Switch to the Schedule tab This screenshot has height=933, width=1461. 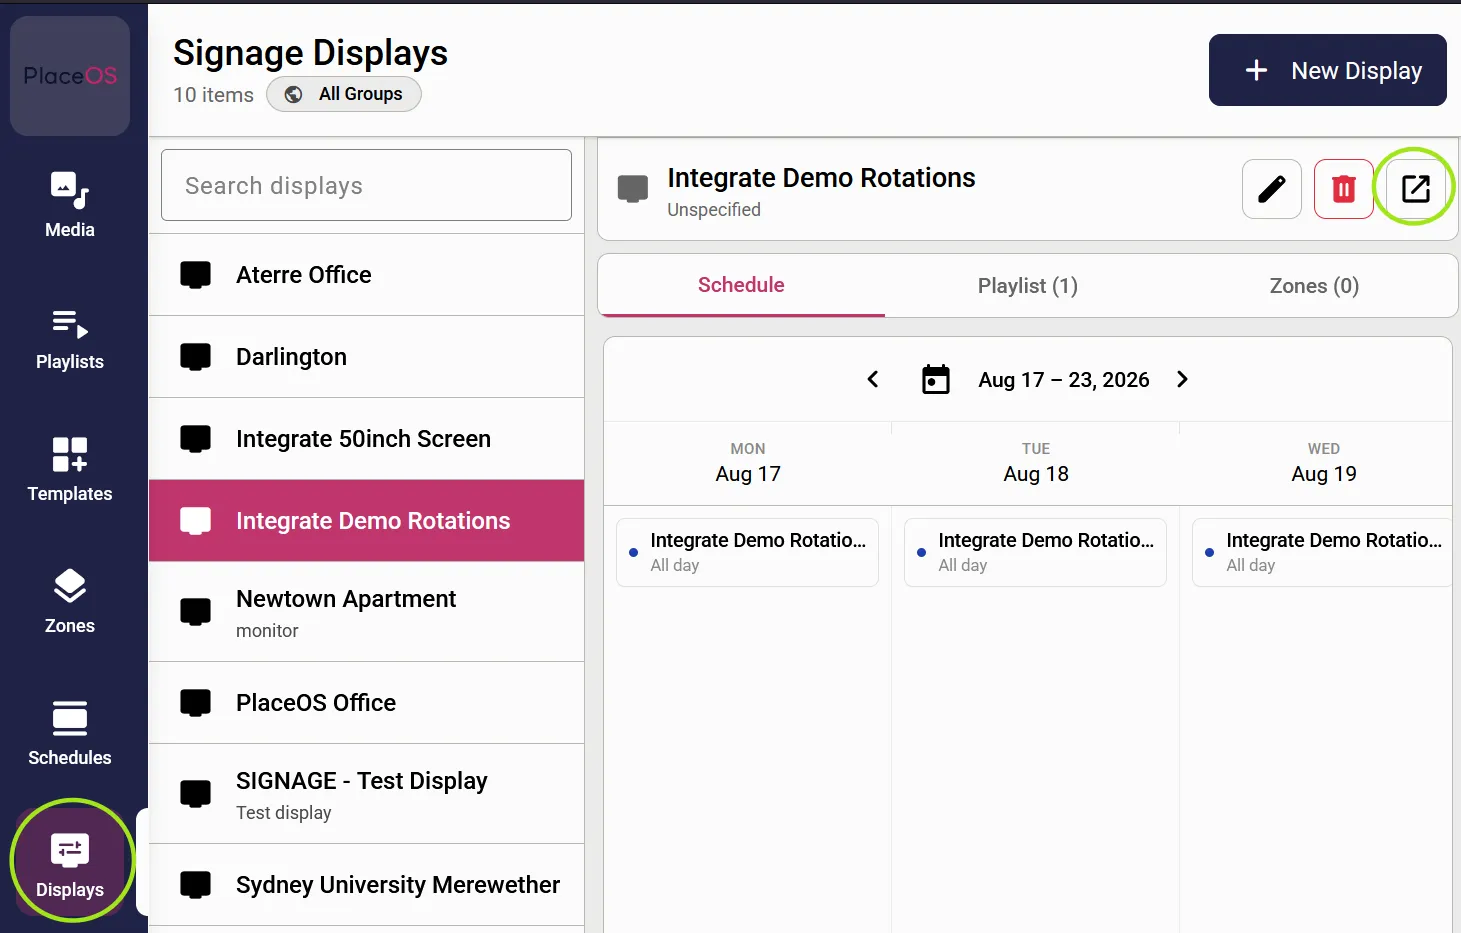(741, 285)
